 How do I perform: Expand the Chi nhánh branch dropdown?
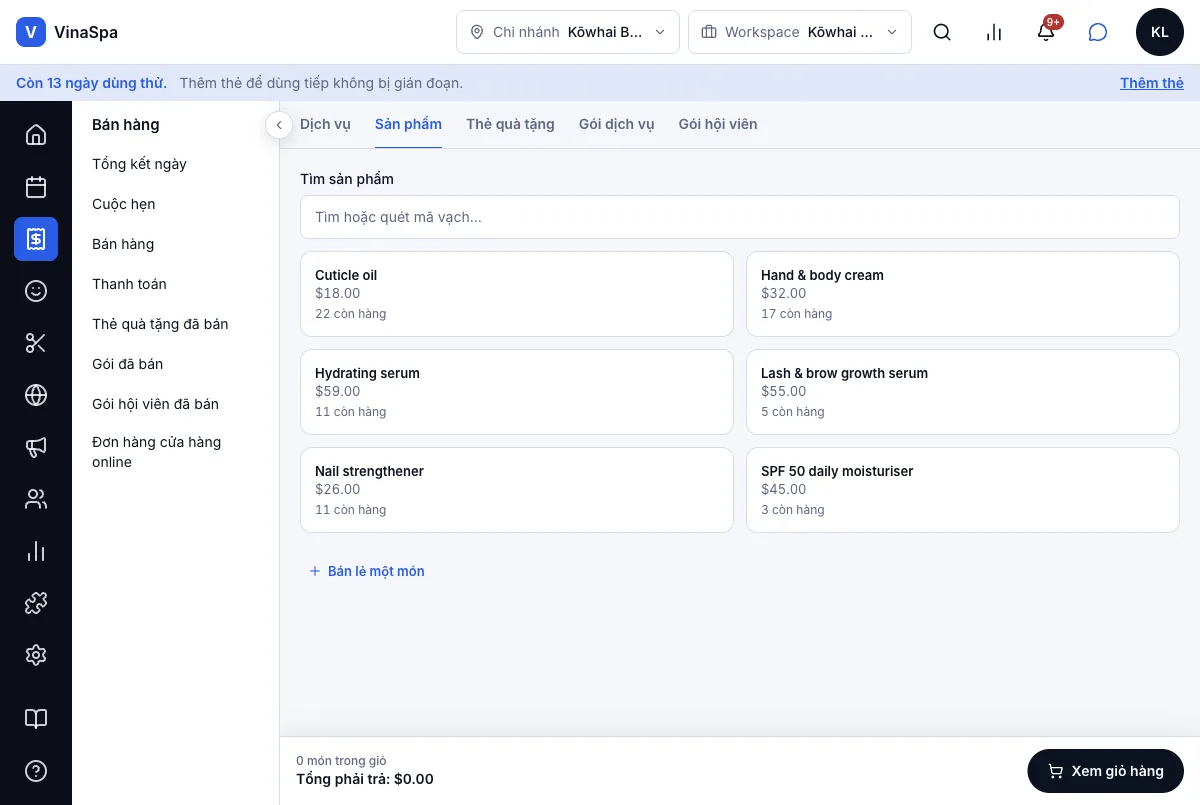pos(568,32)
